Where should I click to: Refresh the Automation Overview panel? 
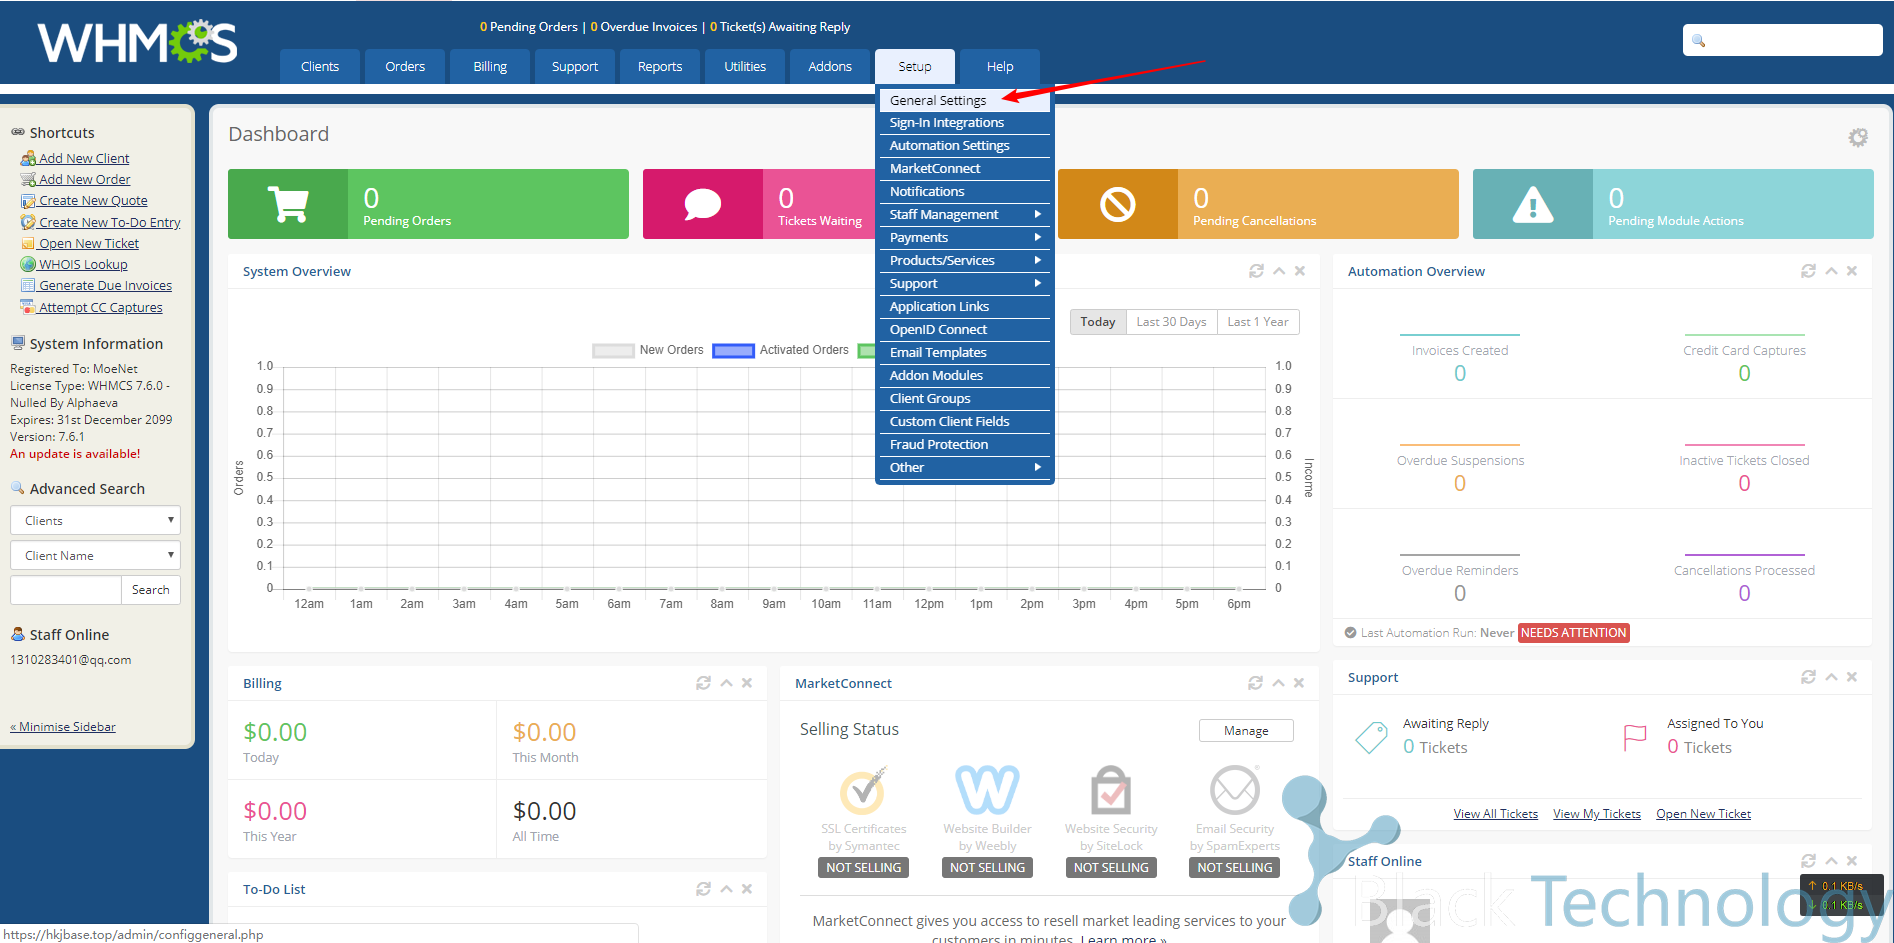(1808, 271)
